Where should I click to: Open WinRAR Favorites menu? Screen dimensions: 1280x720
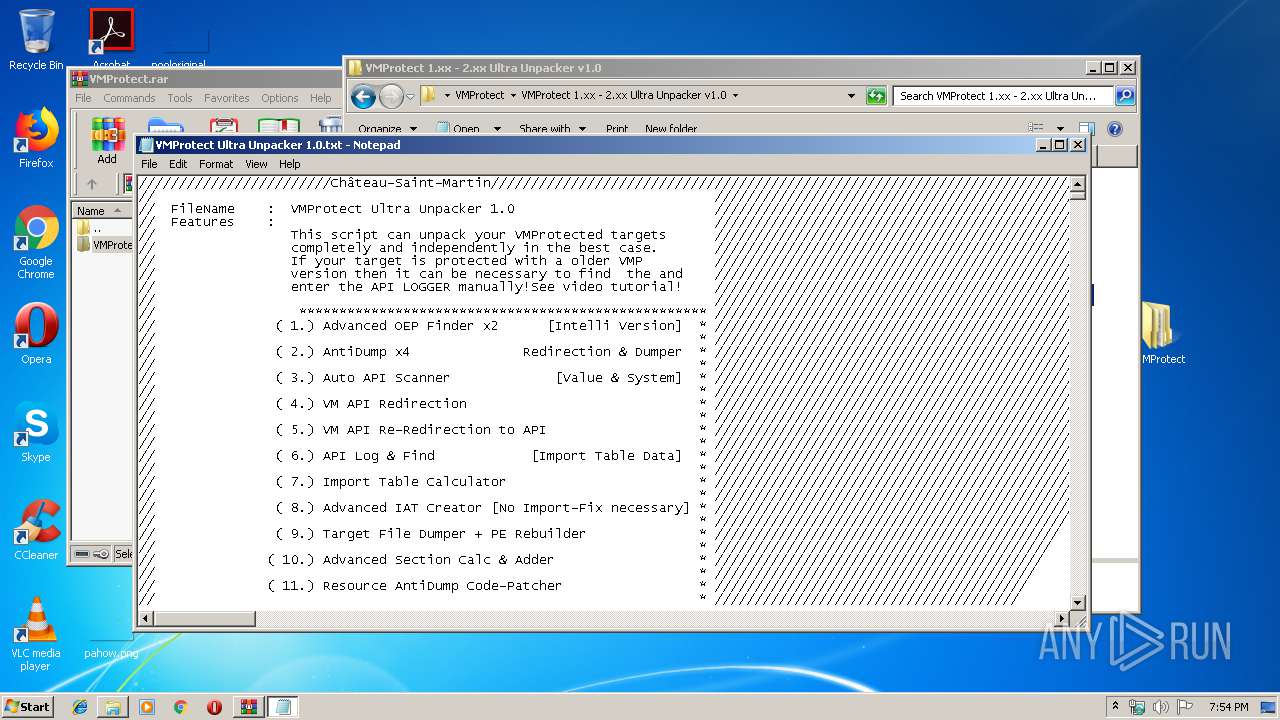point(227,98)
